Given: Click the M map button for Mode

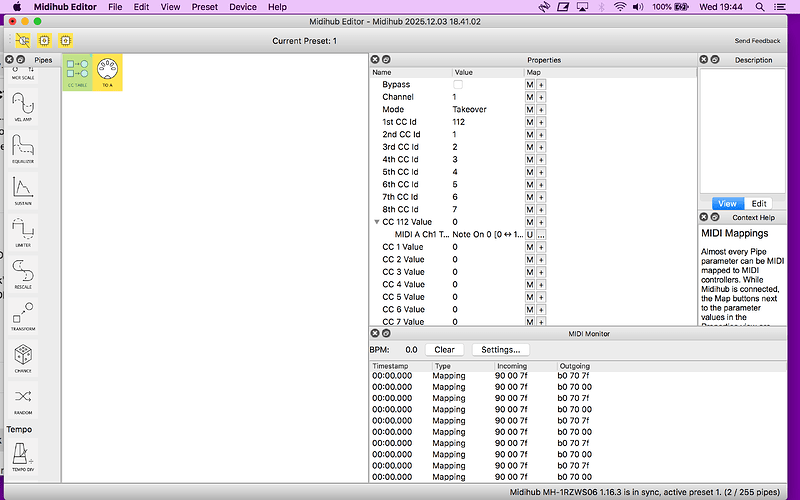Looking at the screenshot, I should click(530, 110).
